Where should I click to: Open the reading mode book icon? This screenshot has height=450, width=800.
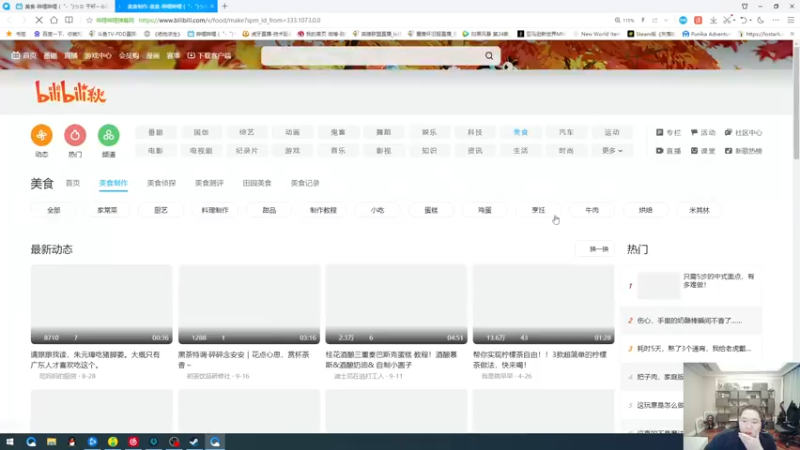pos(69,20)
